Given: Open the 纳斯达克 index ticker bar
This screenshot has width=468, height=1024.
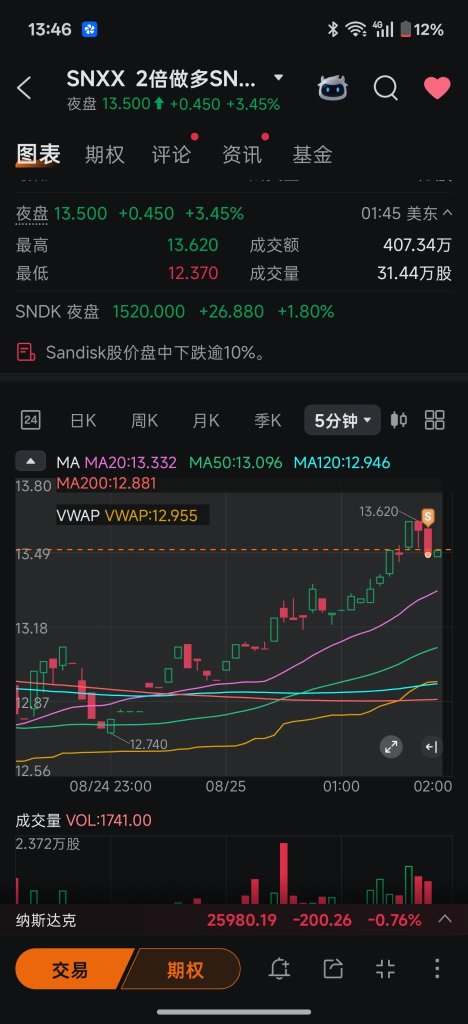Looking at the screenshot, I should click(x=234, y=920).
